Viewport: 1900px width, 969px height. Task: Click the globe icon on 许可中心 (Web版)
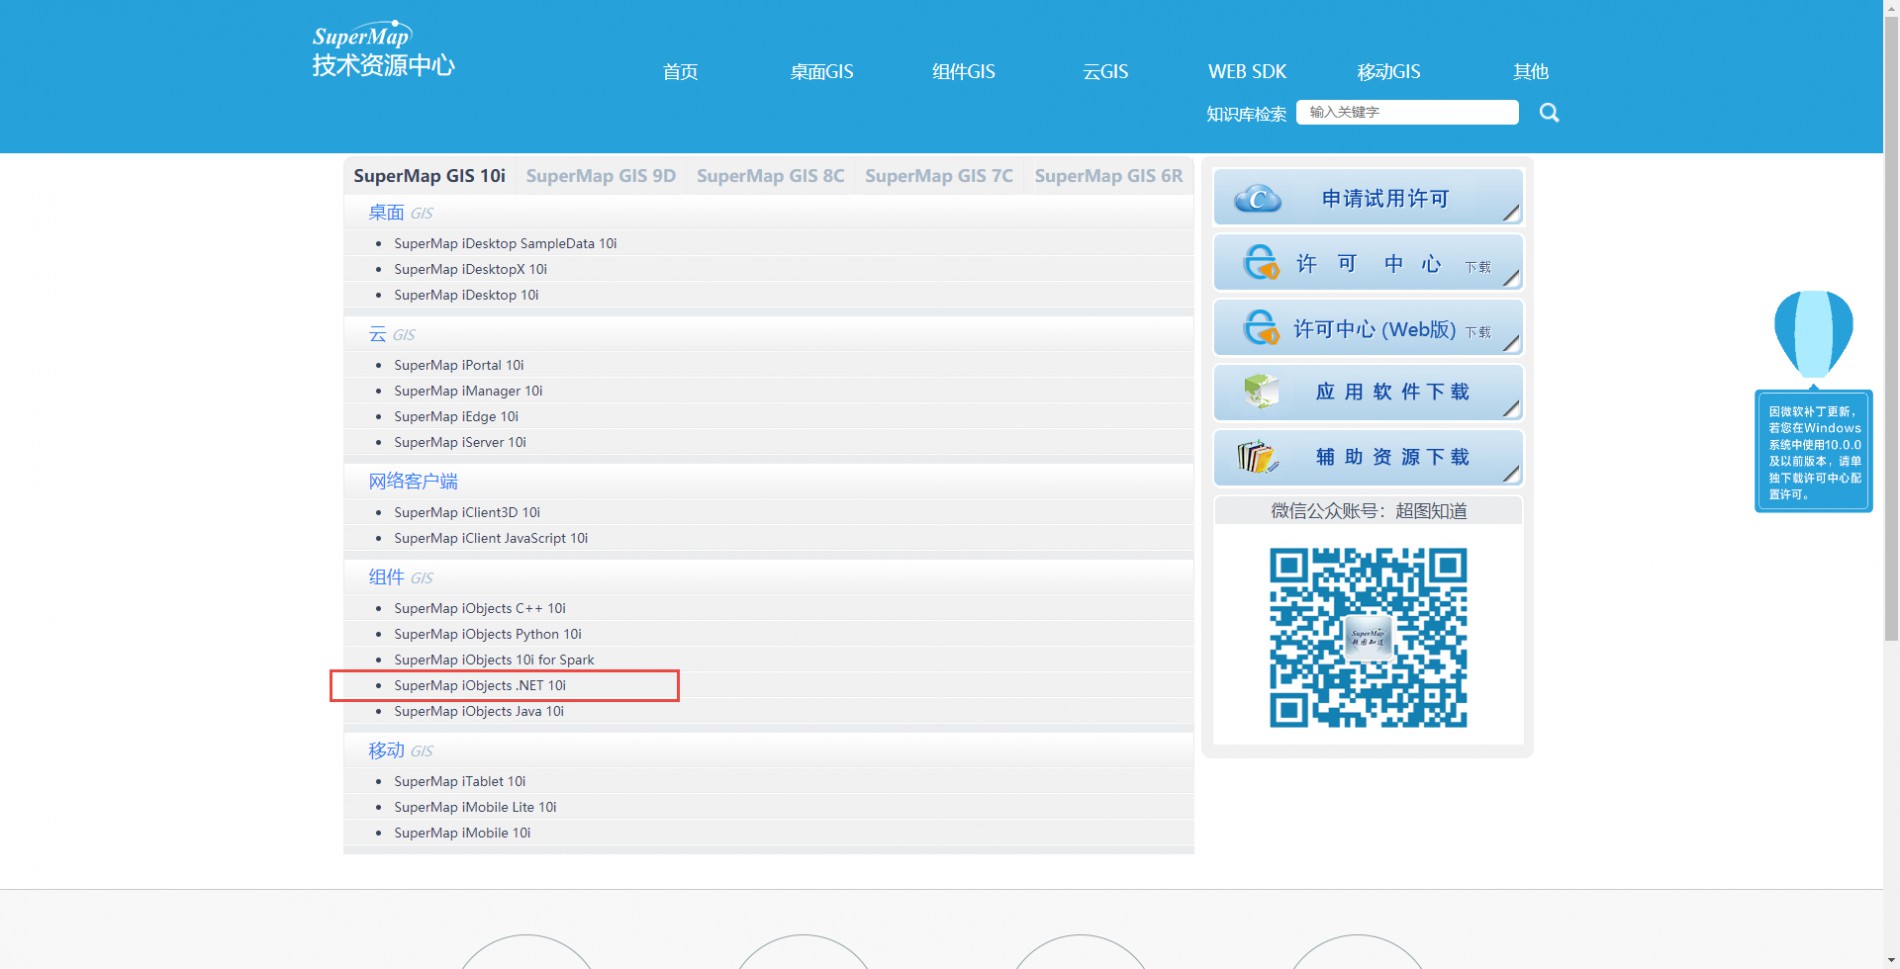pyautogui.click(x=1260, y=327)
